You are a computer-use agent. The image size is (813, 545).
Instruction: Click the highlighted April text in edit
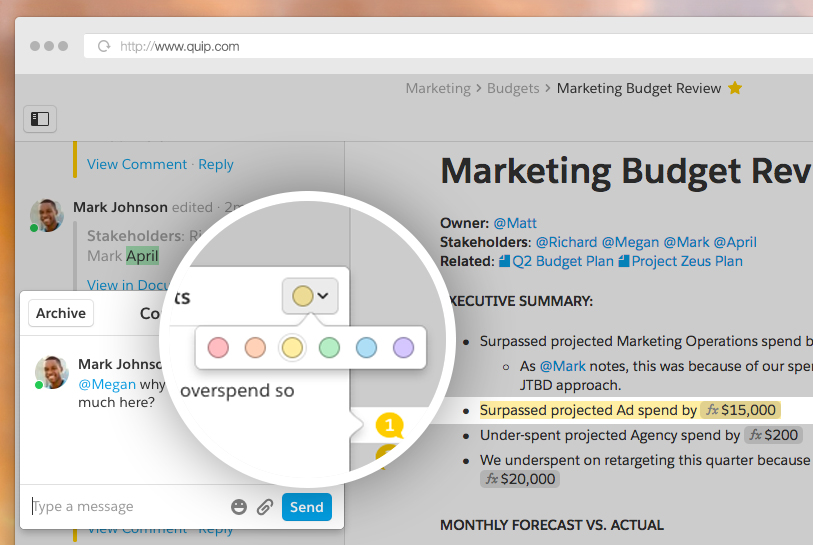click(x=142, y=256)
